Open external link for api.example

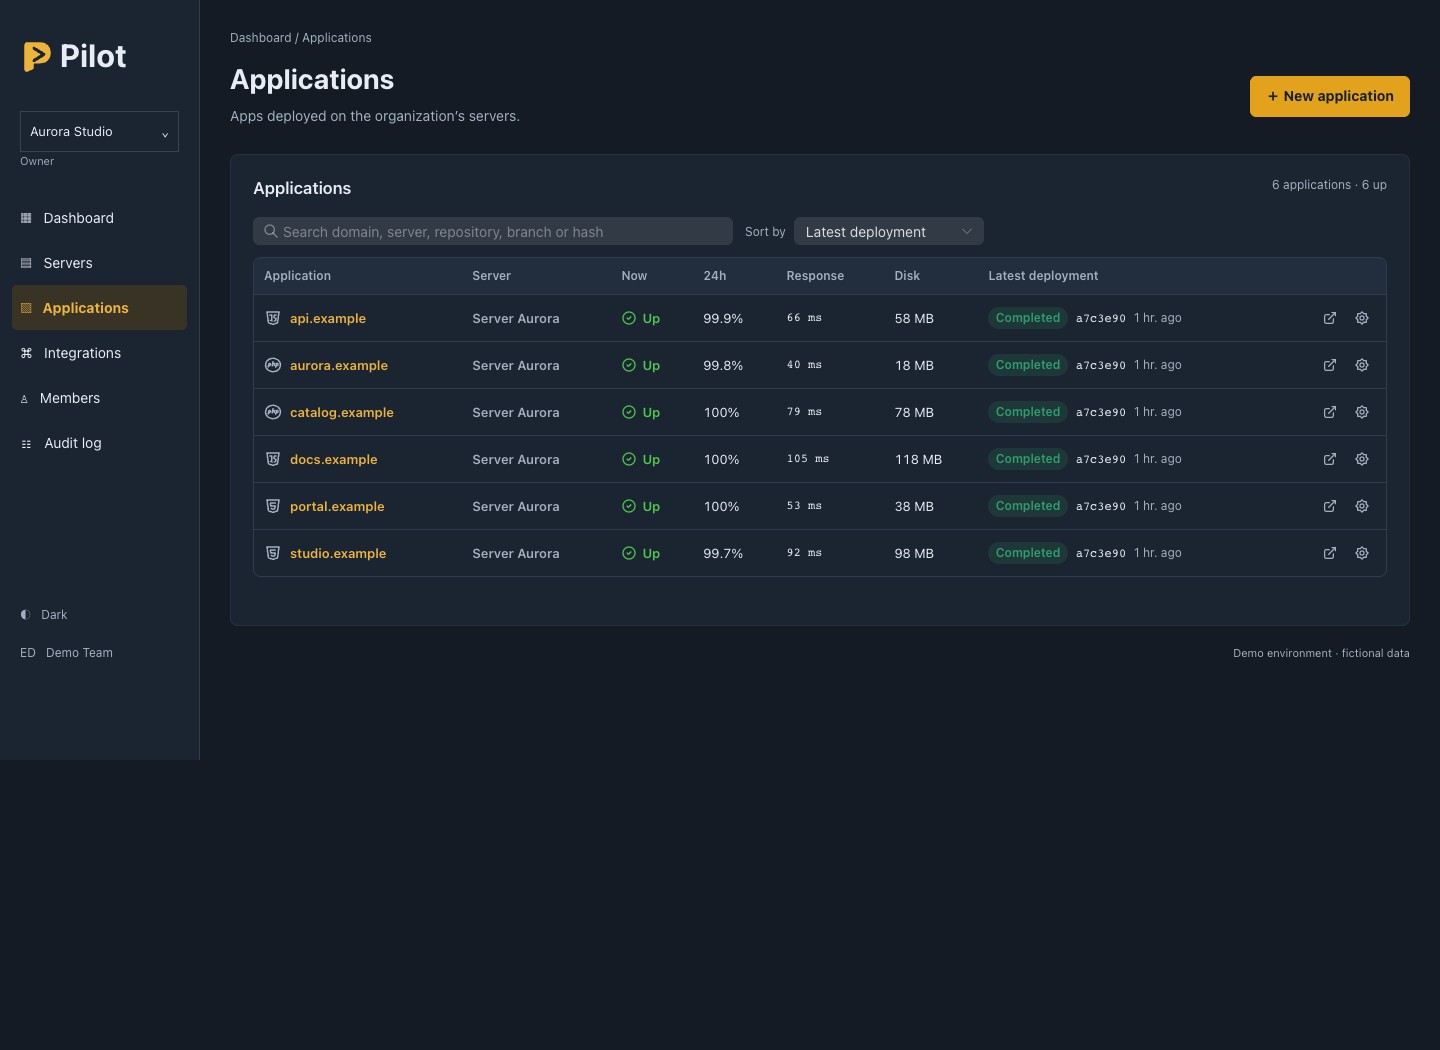(1330, 318)
